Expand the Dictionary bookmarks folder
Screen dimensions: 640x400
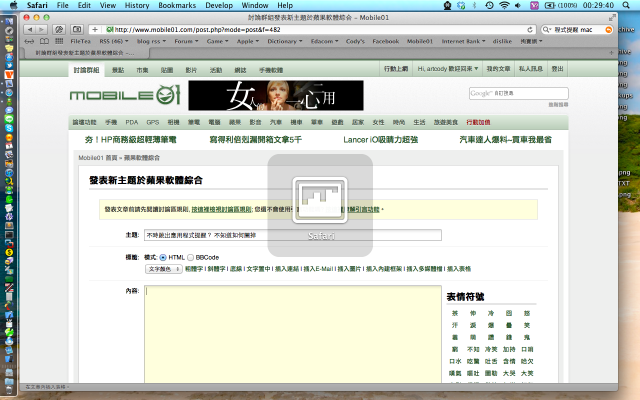pyautogui.click(x=285, y=41)
